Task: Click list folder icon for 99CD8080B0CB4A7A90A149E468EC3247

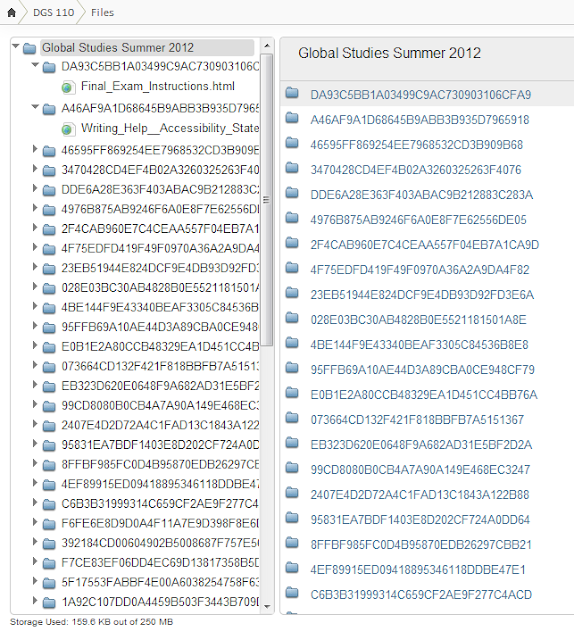Action: tap(292, 468)
